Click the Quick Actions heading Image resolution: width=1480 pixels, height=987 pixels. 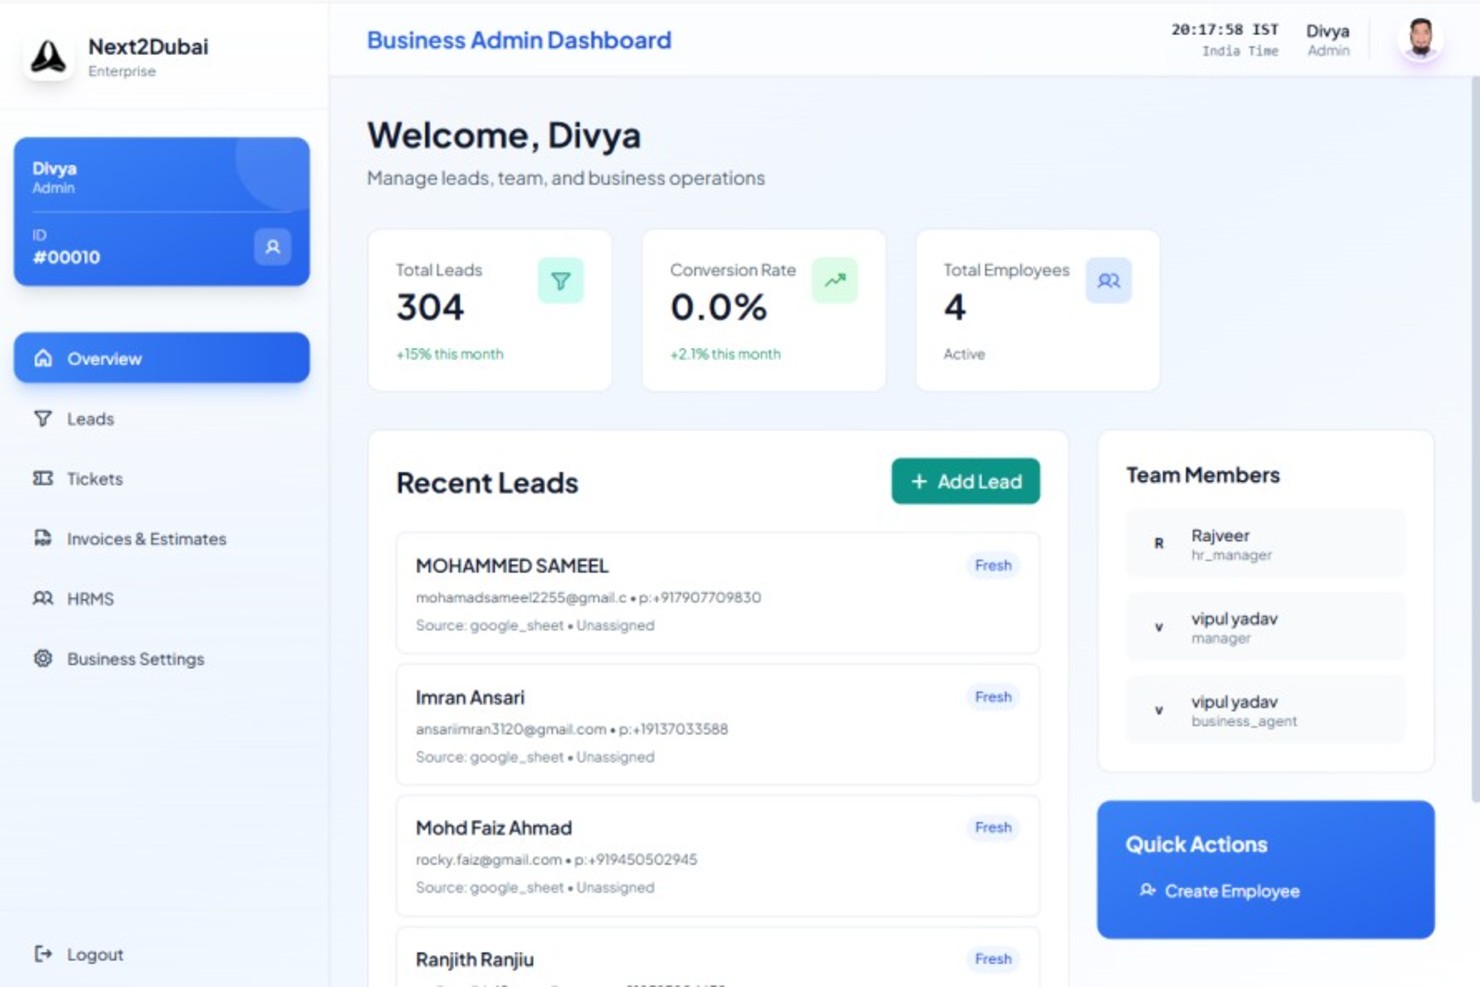click(1196, 845)
